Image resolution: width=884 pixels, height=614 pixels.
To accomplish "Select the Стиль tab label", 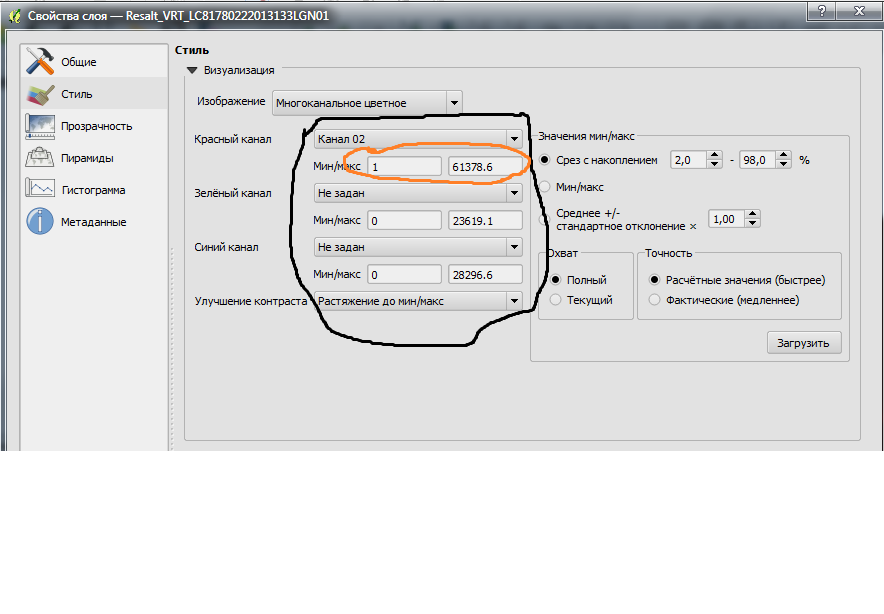I will click(x=77, y=94).
